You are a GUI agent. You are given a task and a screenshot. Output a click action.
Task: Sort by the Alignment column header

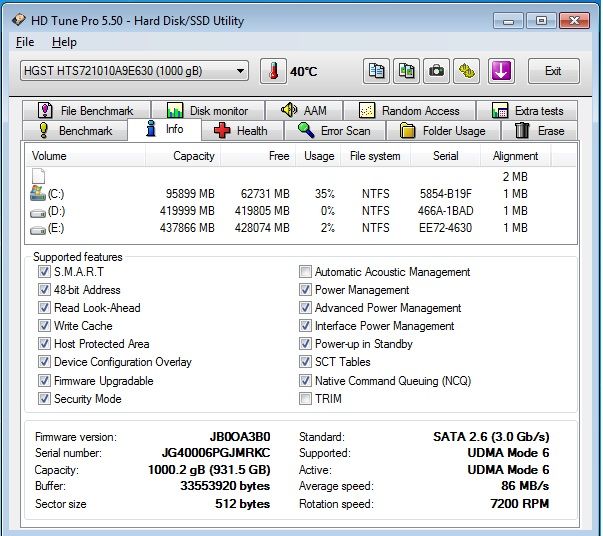point(515,156)
